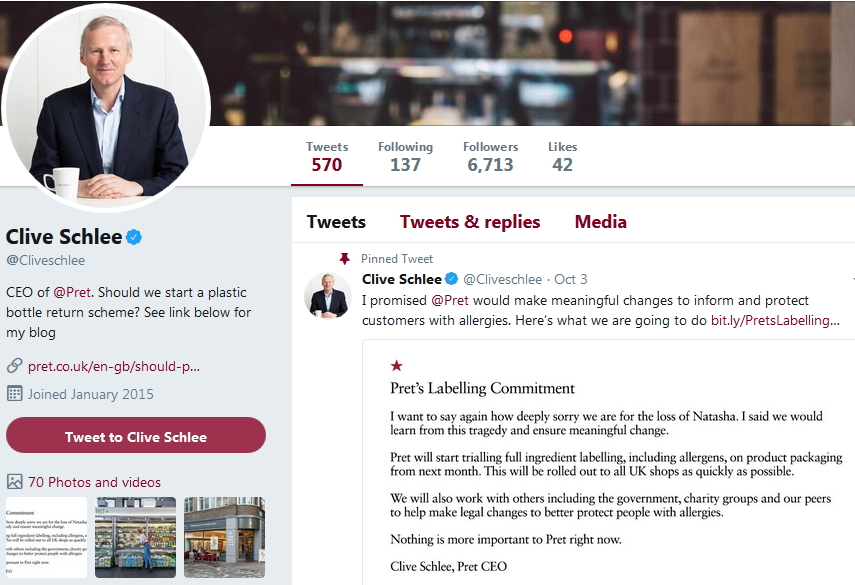Click the verified badge in pinned tweet

[451, 279]
